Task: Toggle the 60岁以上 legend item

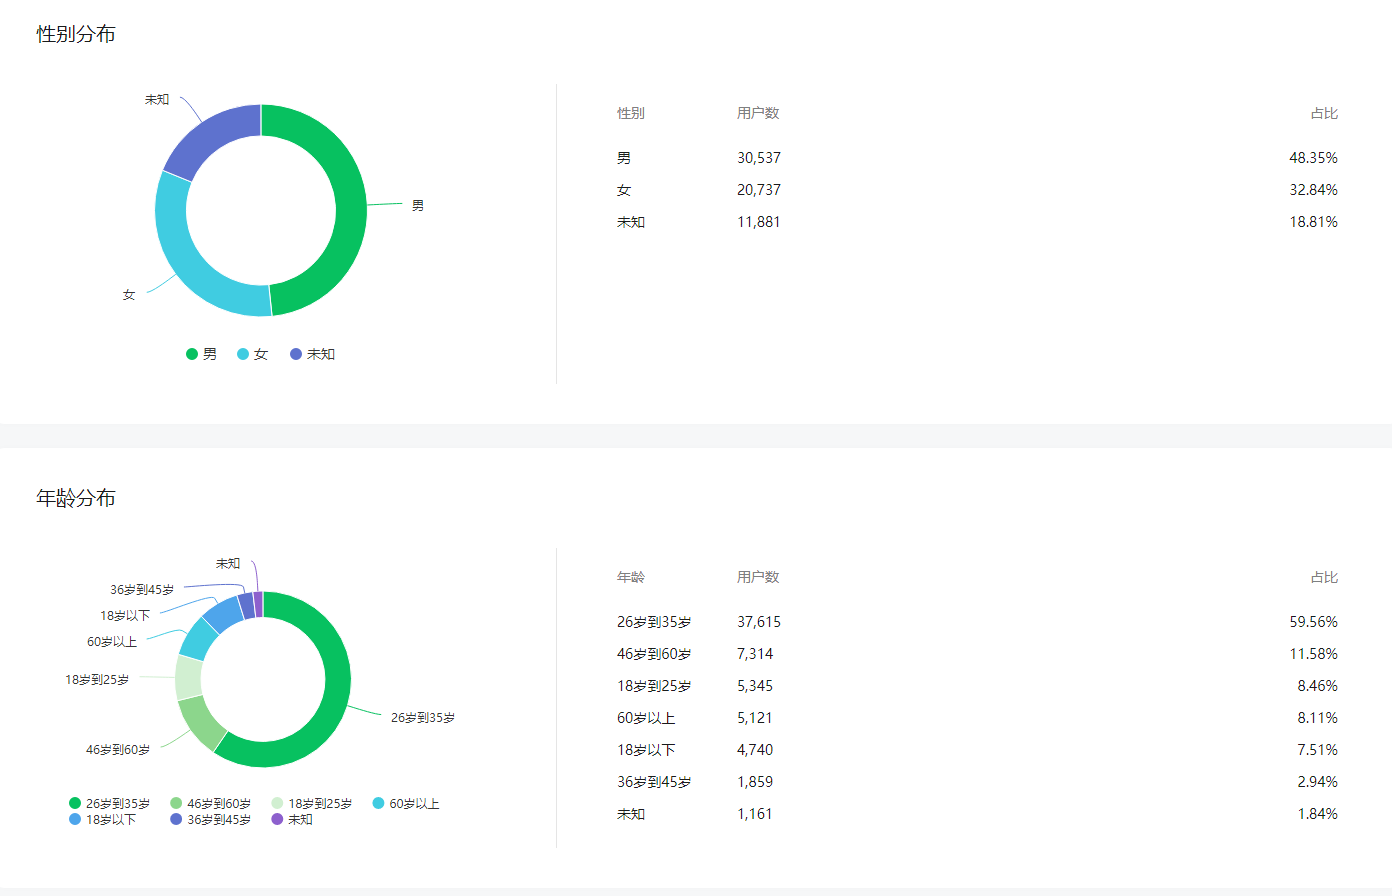Action: [406, 803]
